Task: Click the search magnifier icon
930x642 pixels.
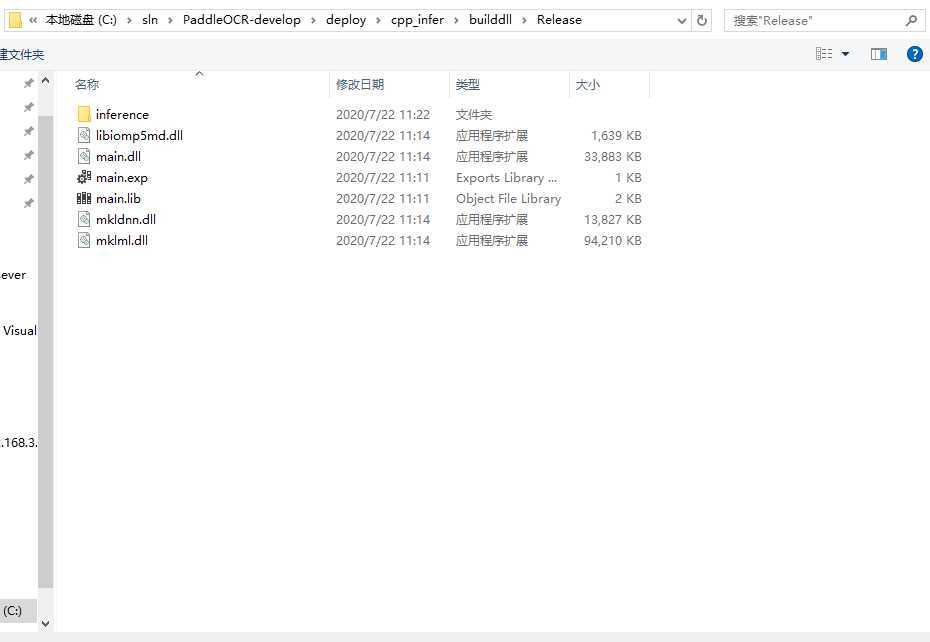Action: [x=911, y=20]
